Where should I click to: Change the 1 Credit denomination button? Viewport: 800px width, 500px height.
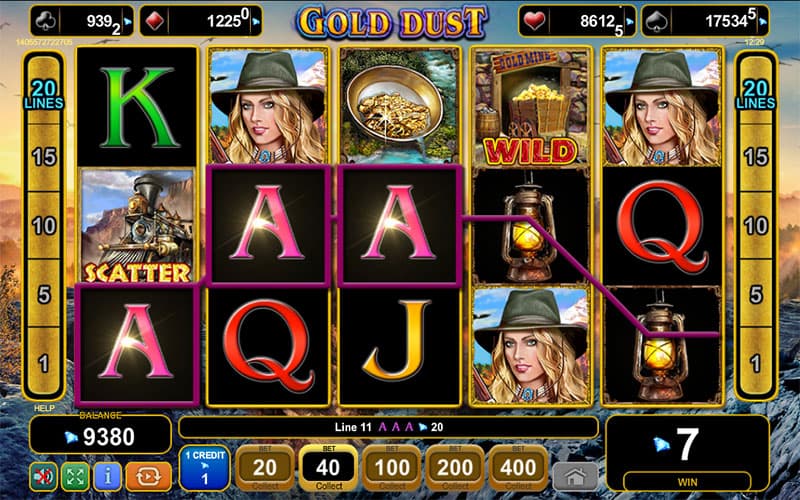click(x=205, y=467)
